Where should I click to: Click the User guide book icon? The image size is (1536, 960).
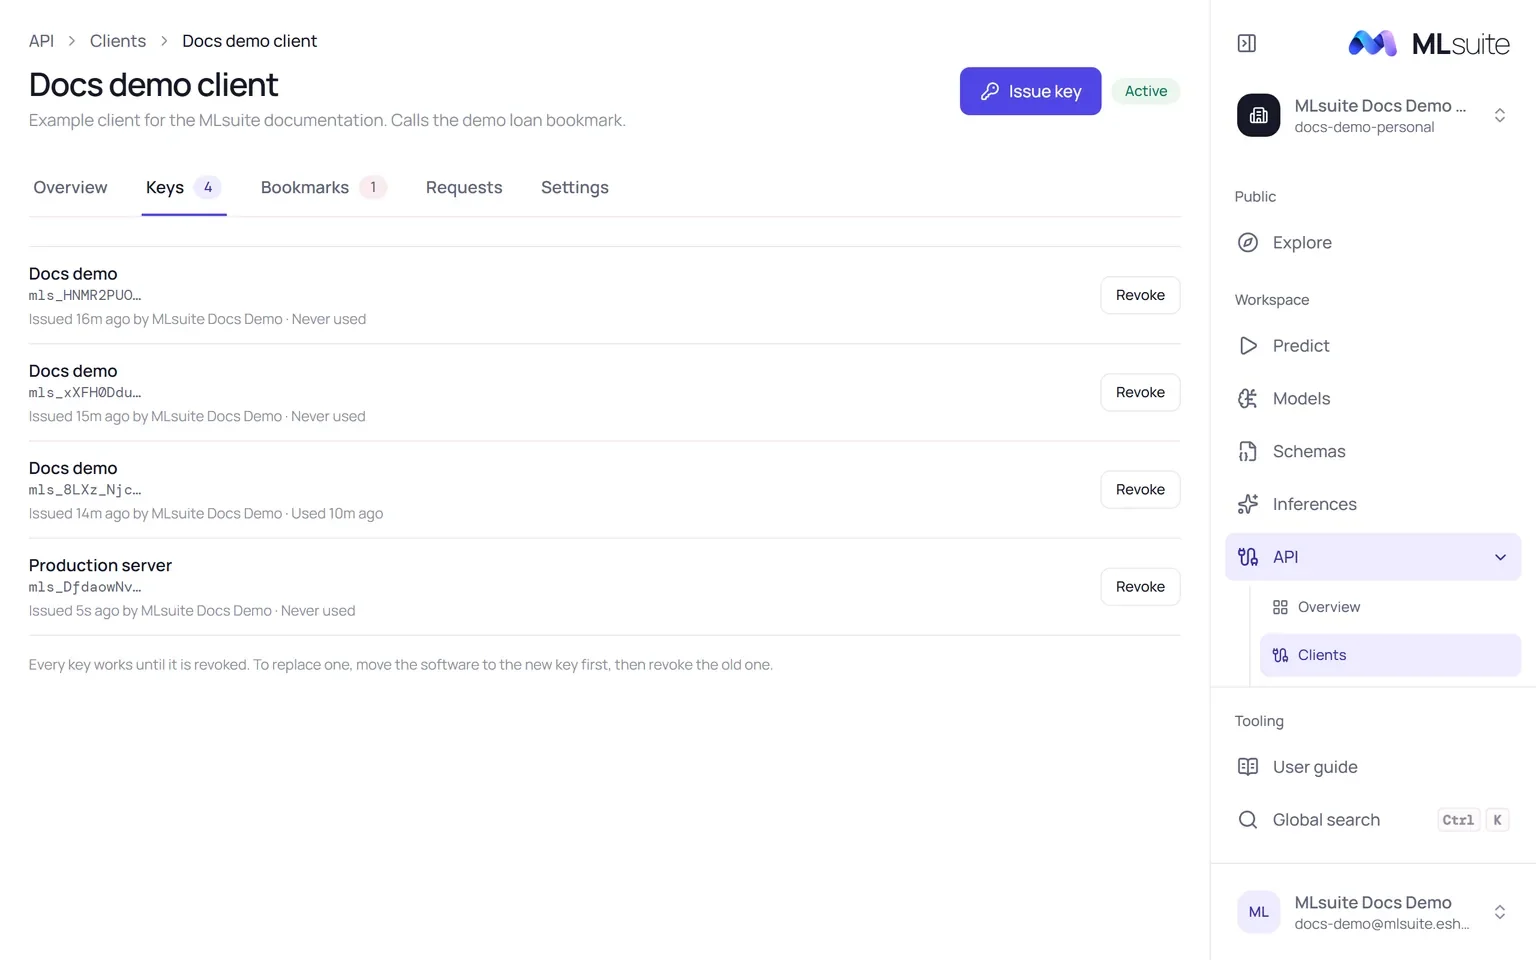1248,767
